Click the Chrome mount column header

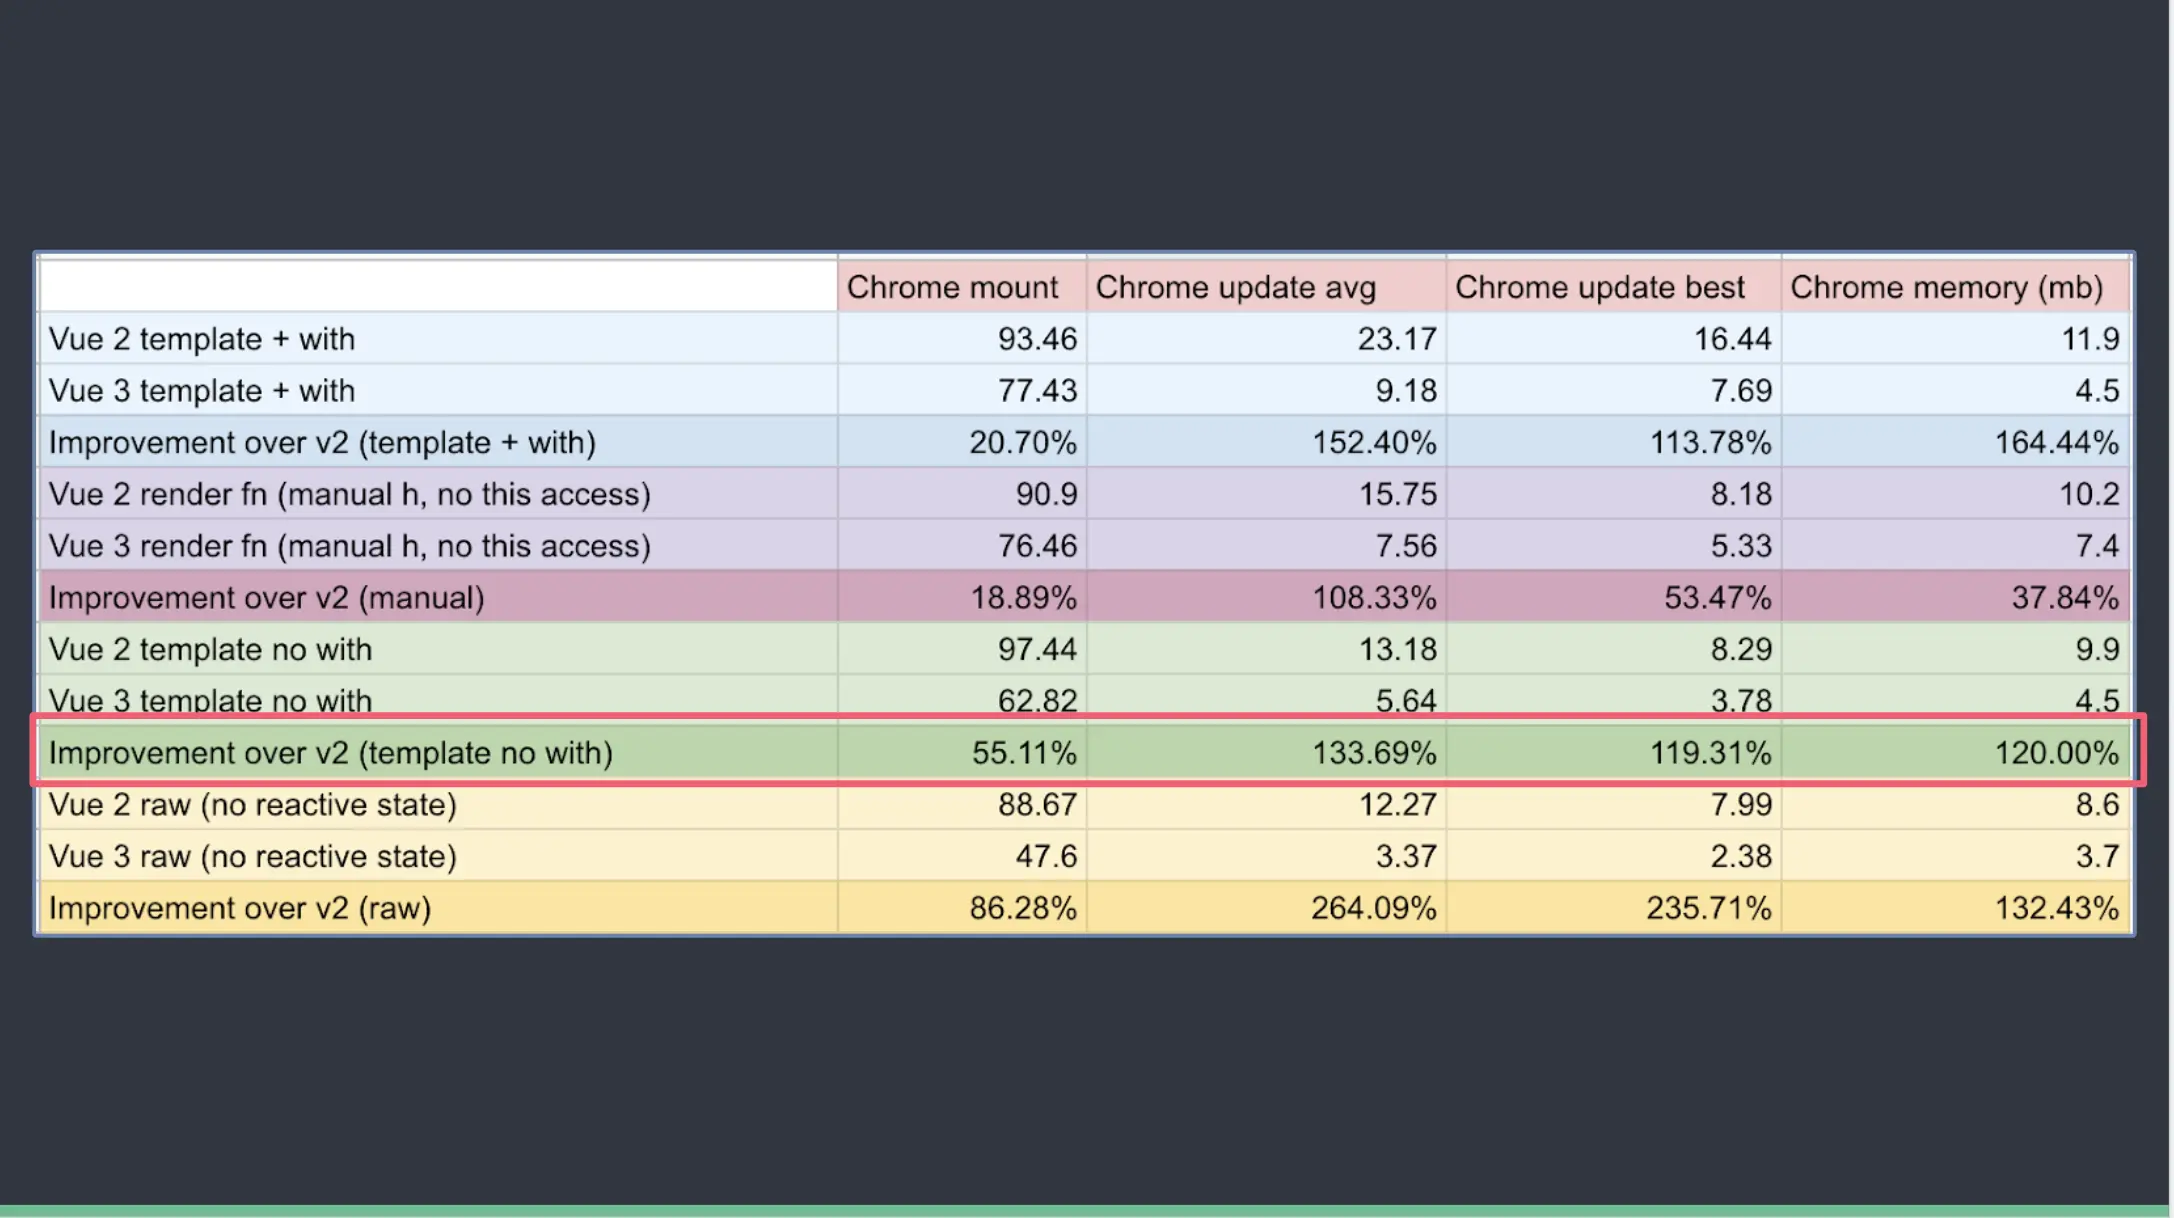[952, 287]
